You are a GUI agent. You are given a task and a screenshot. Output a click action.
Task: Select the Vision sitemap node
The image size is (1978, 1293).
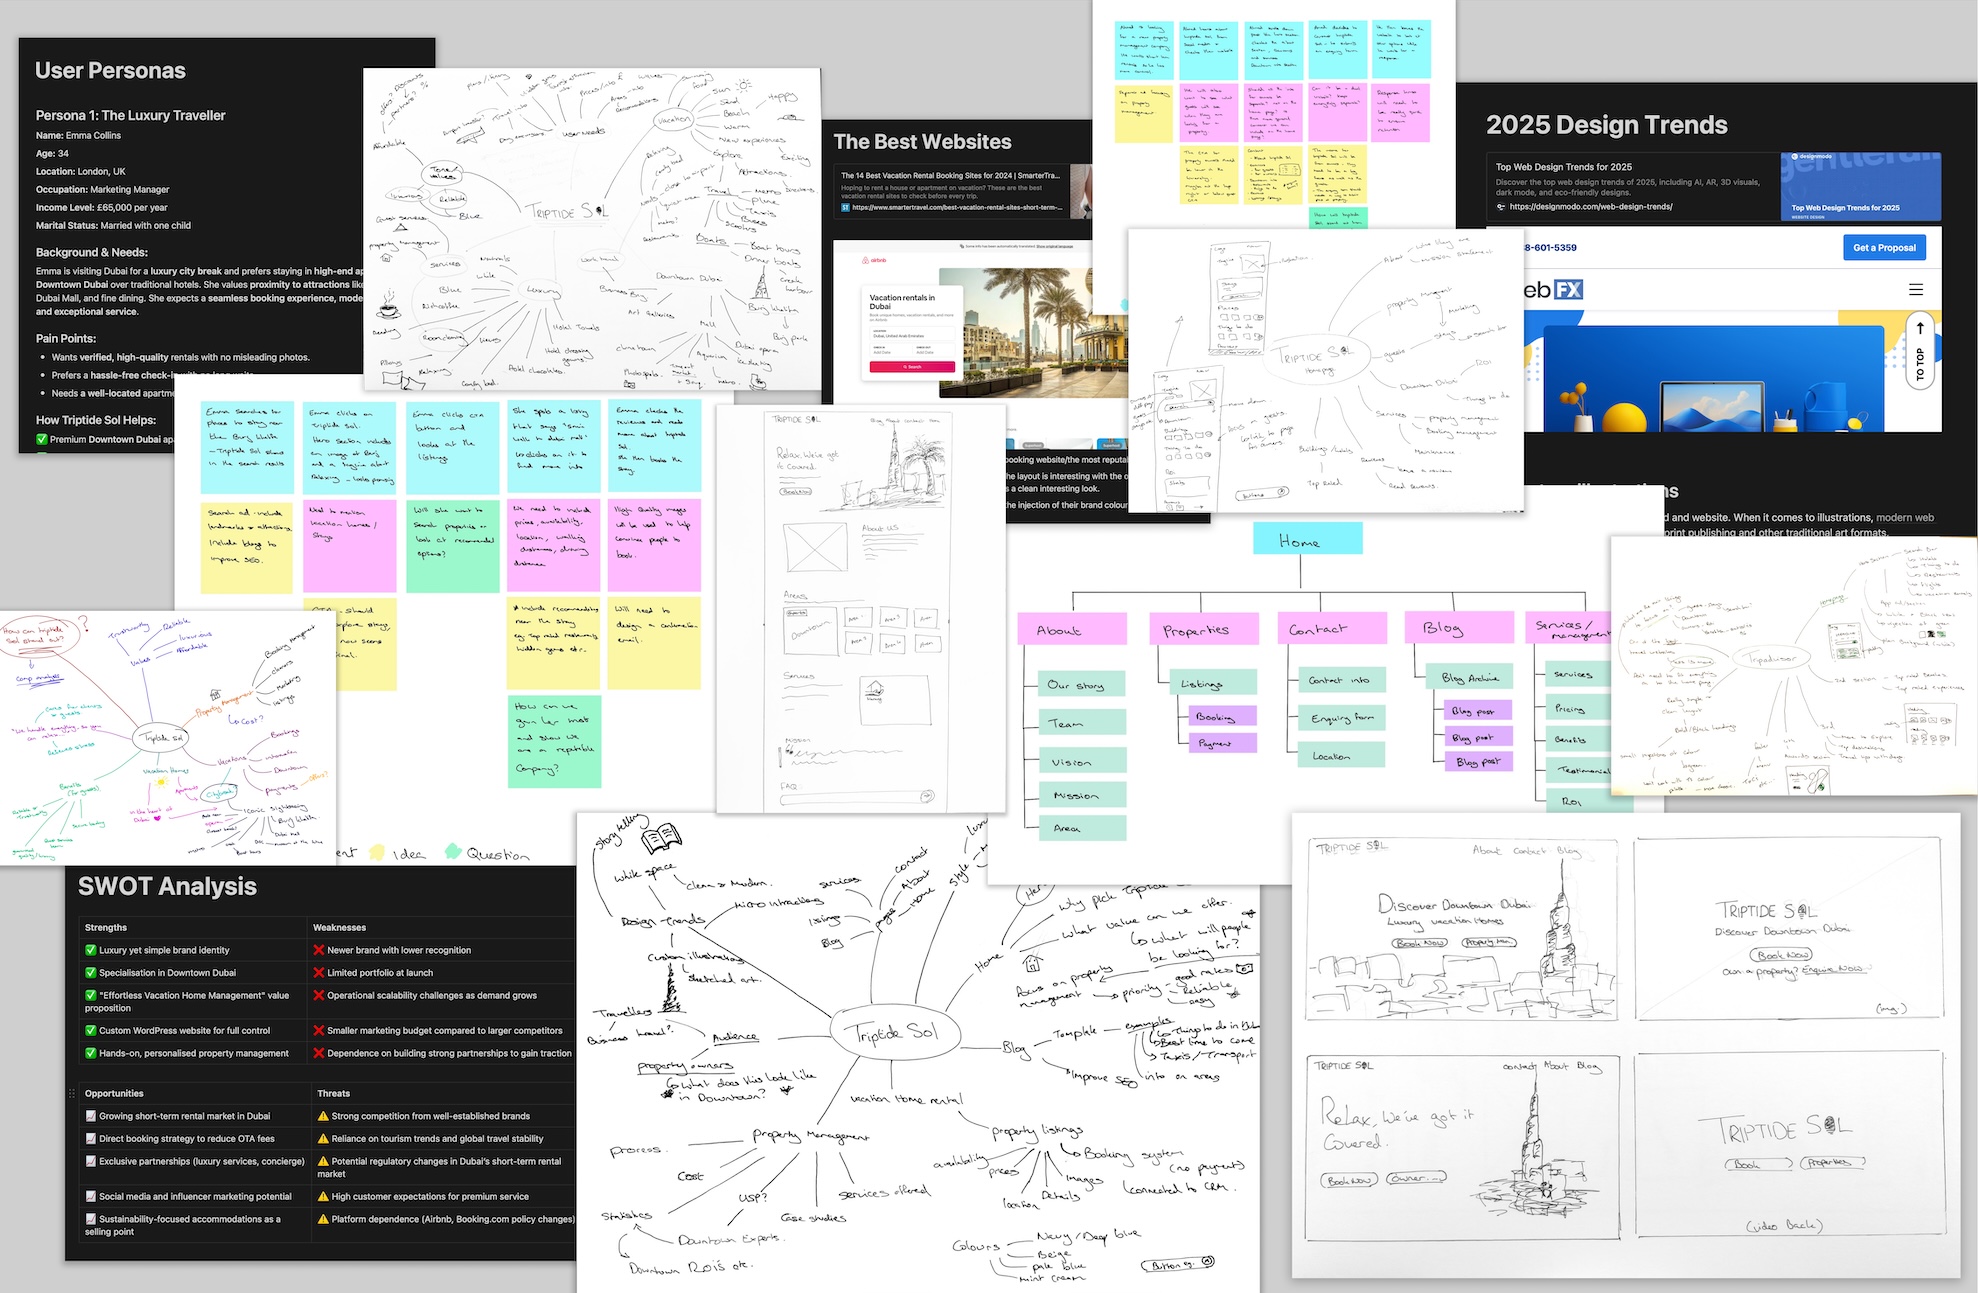pos(1081,761)
